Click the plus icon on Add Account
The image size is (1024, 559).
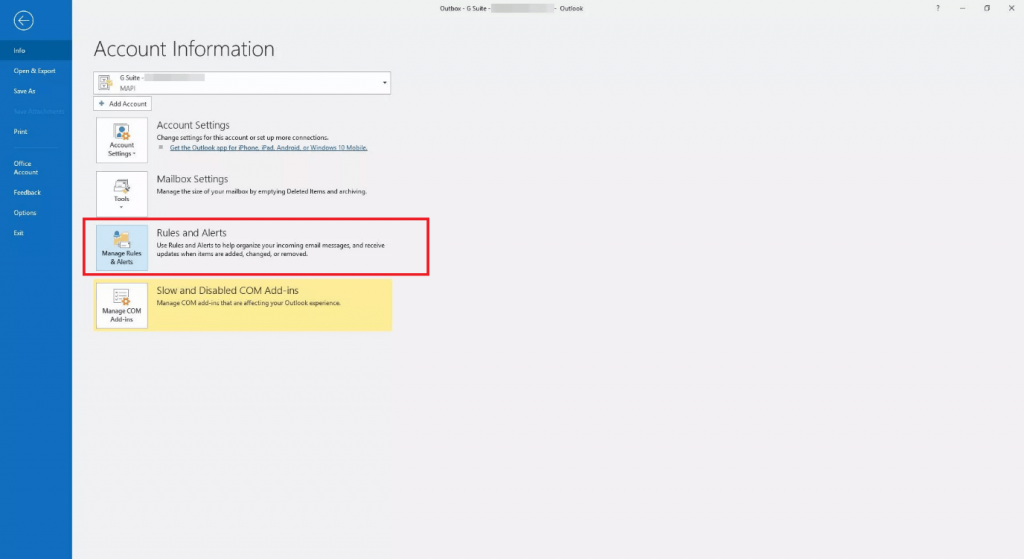(101, 103)
